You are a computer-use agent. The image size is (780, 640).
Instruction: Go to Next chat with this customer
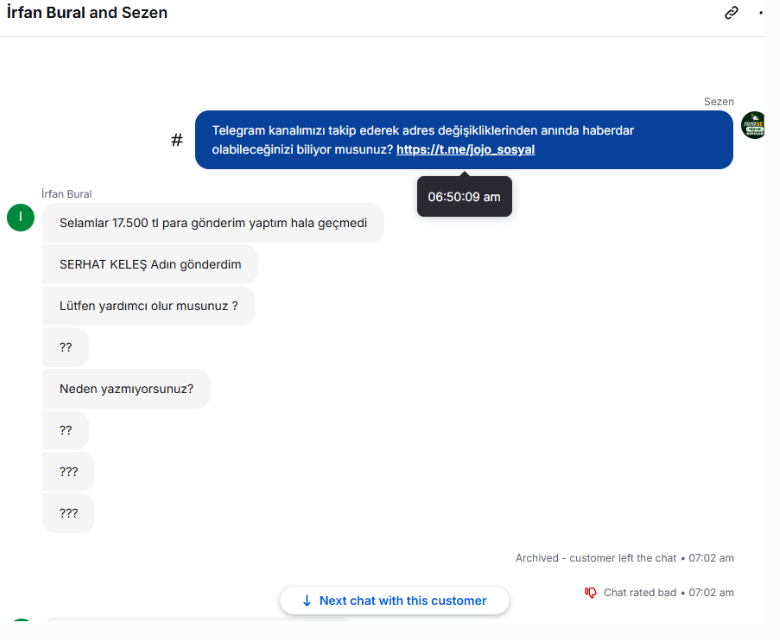394,601
